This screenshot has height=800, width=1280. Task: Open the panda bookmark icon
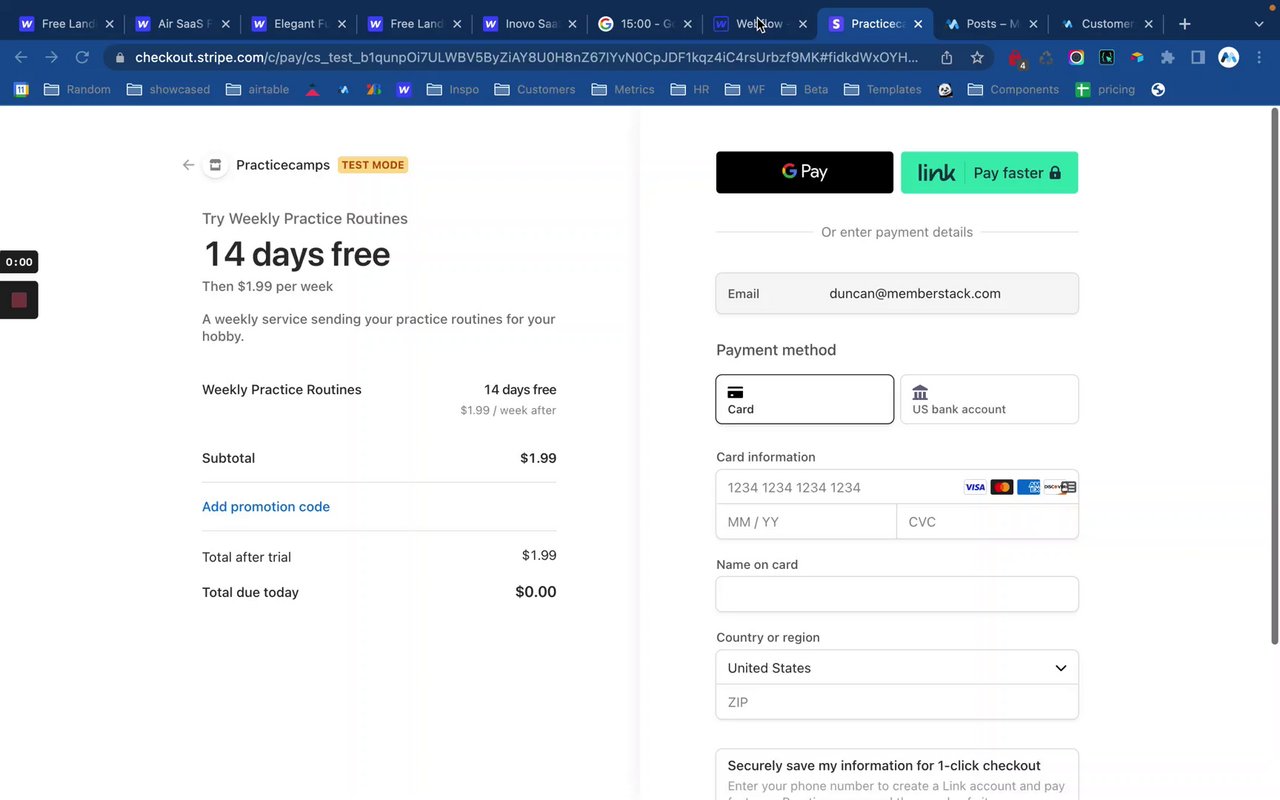click(x=945, y=89)
